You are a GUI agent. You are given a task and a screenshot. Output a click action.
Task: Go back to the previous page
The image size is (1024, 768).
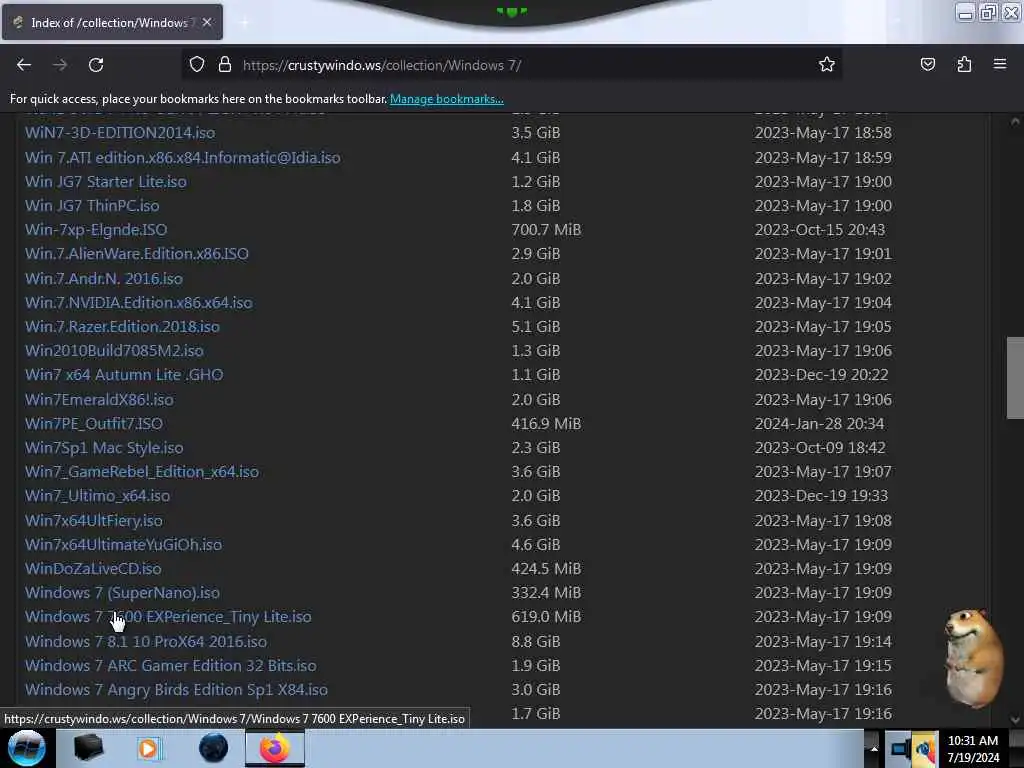[24, 65]
